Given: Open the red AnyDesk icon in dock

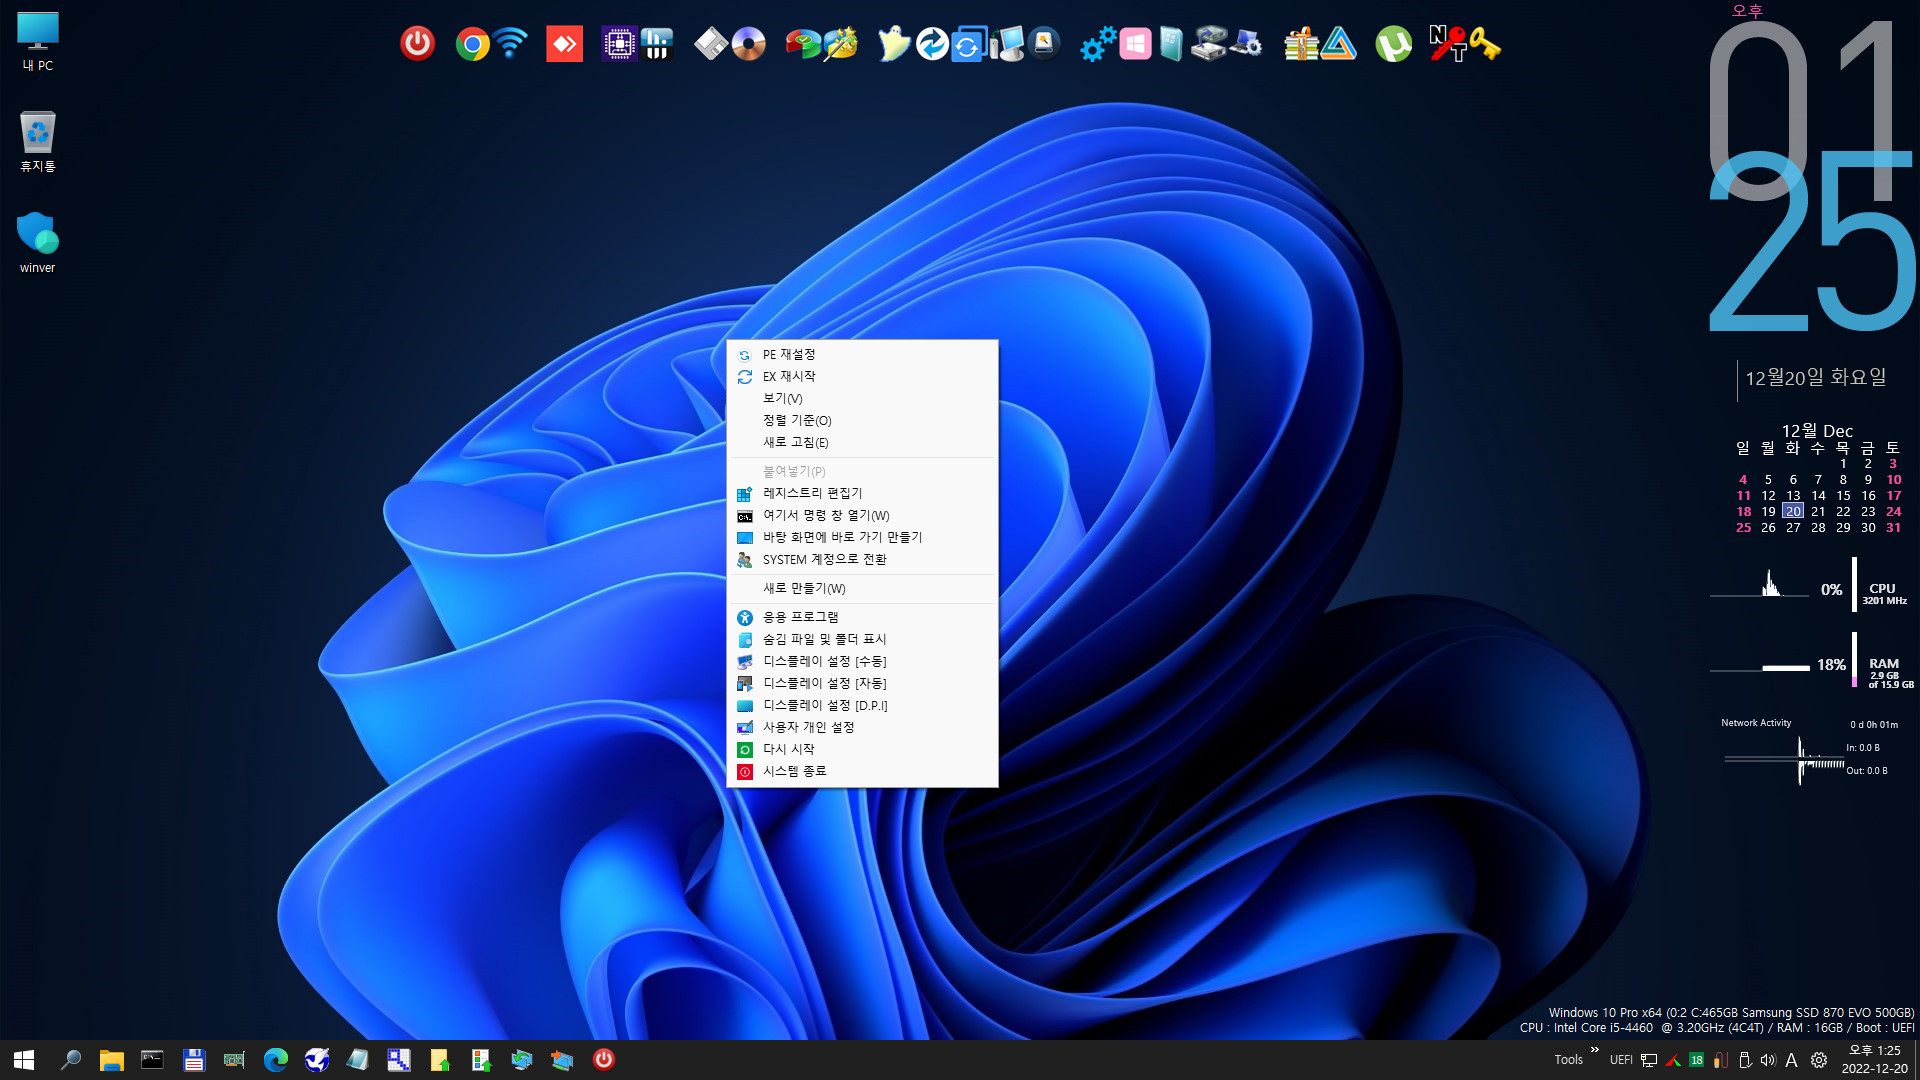Looking at the screenshot, I should pyautogui.click(x=564, y=44).
